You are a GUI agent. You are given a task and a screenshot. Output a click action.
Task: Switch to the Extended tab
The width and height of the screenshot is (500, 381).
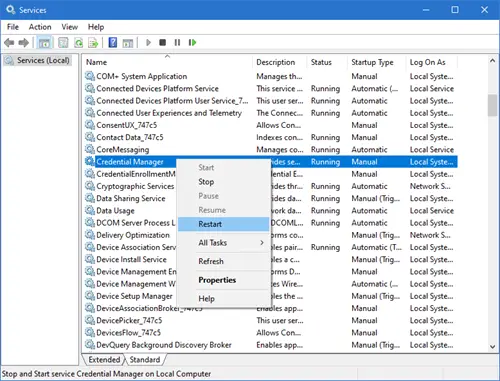104,360
